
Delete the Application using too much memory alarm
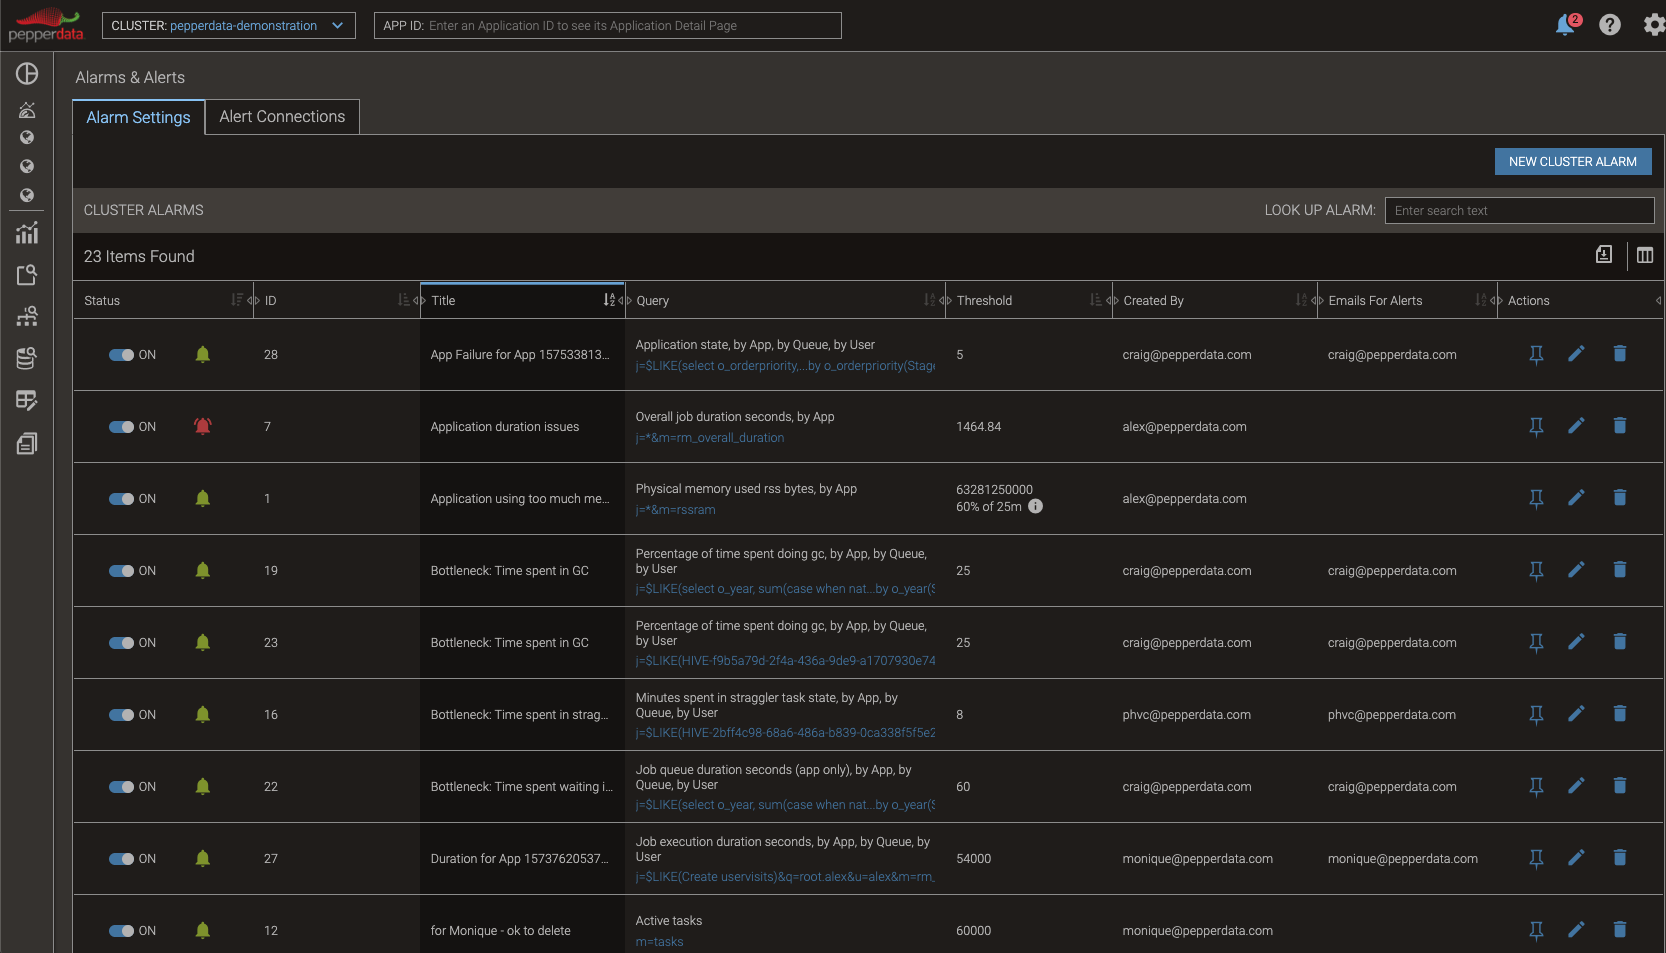(1620, 498)
